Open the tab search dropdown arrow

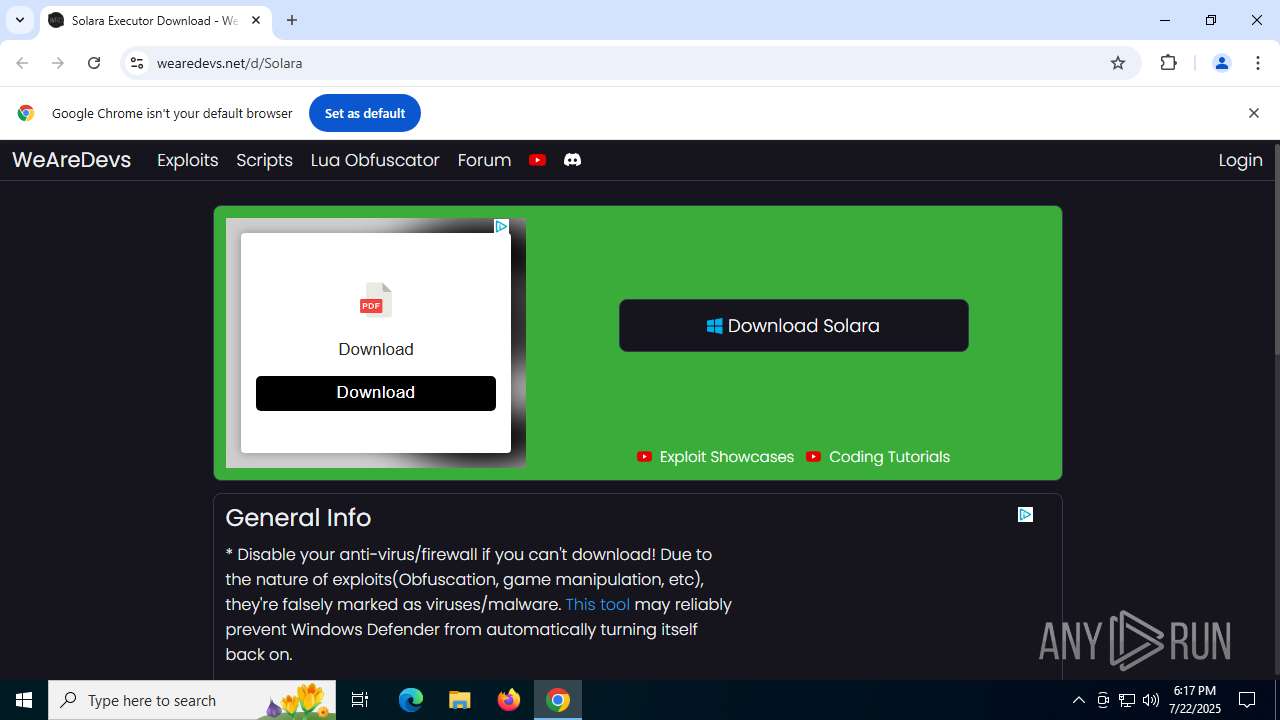click(19, 20)
